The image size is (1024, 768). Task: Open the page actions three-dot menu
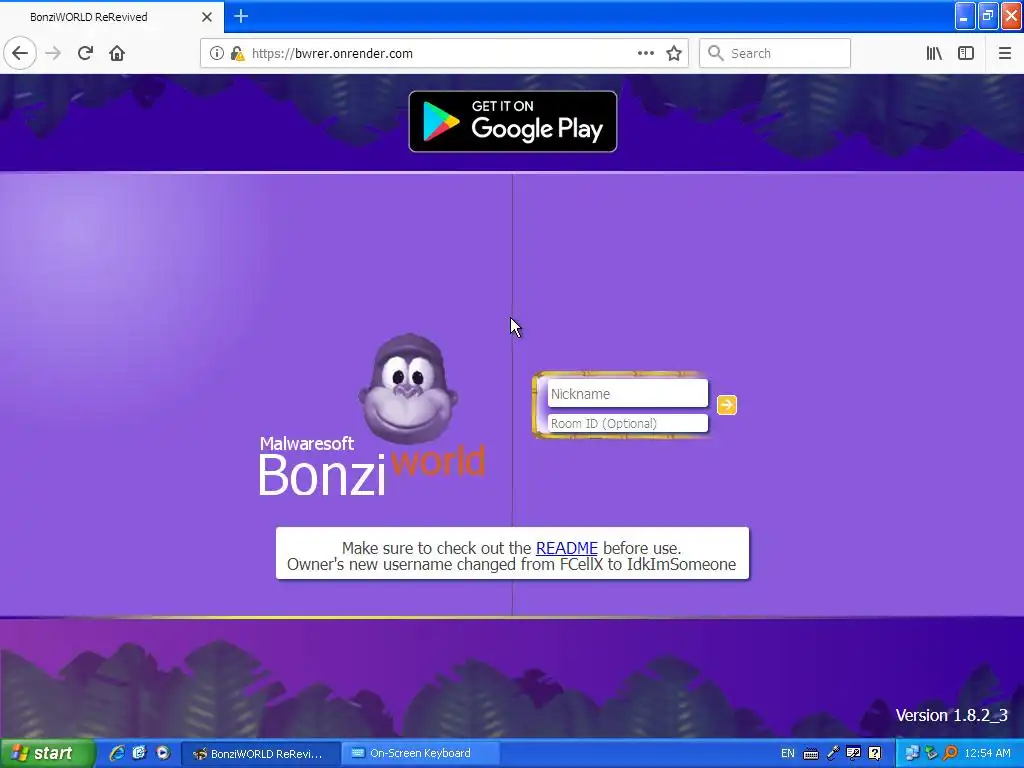(x=645, y=53)
